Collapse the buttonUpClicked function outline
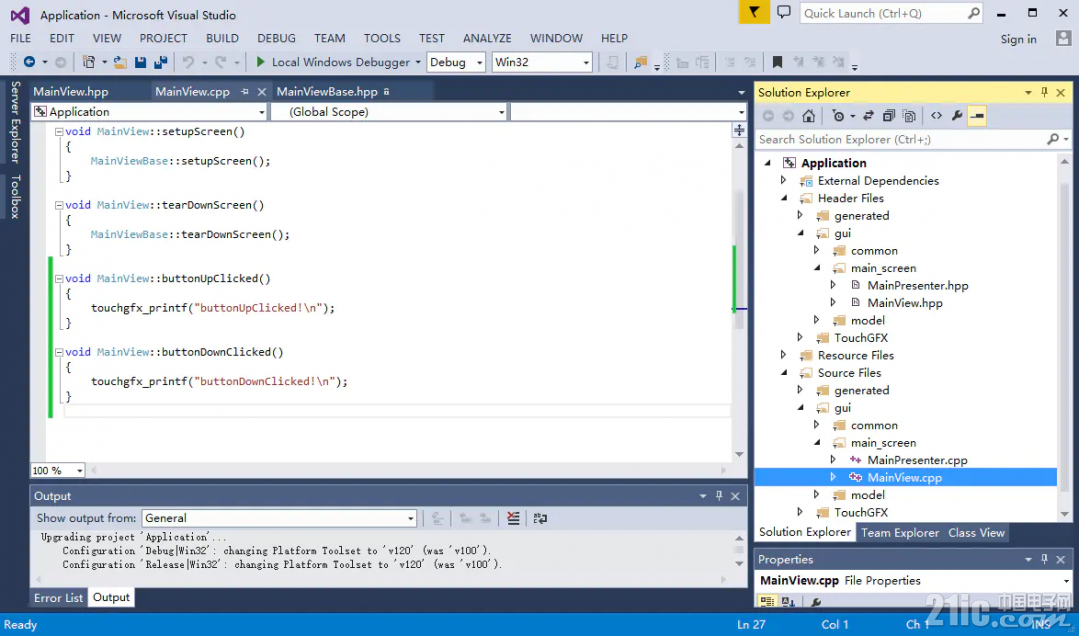The image size is (1079, 636). (59, 279)
